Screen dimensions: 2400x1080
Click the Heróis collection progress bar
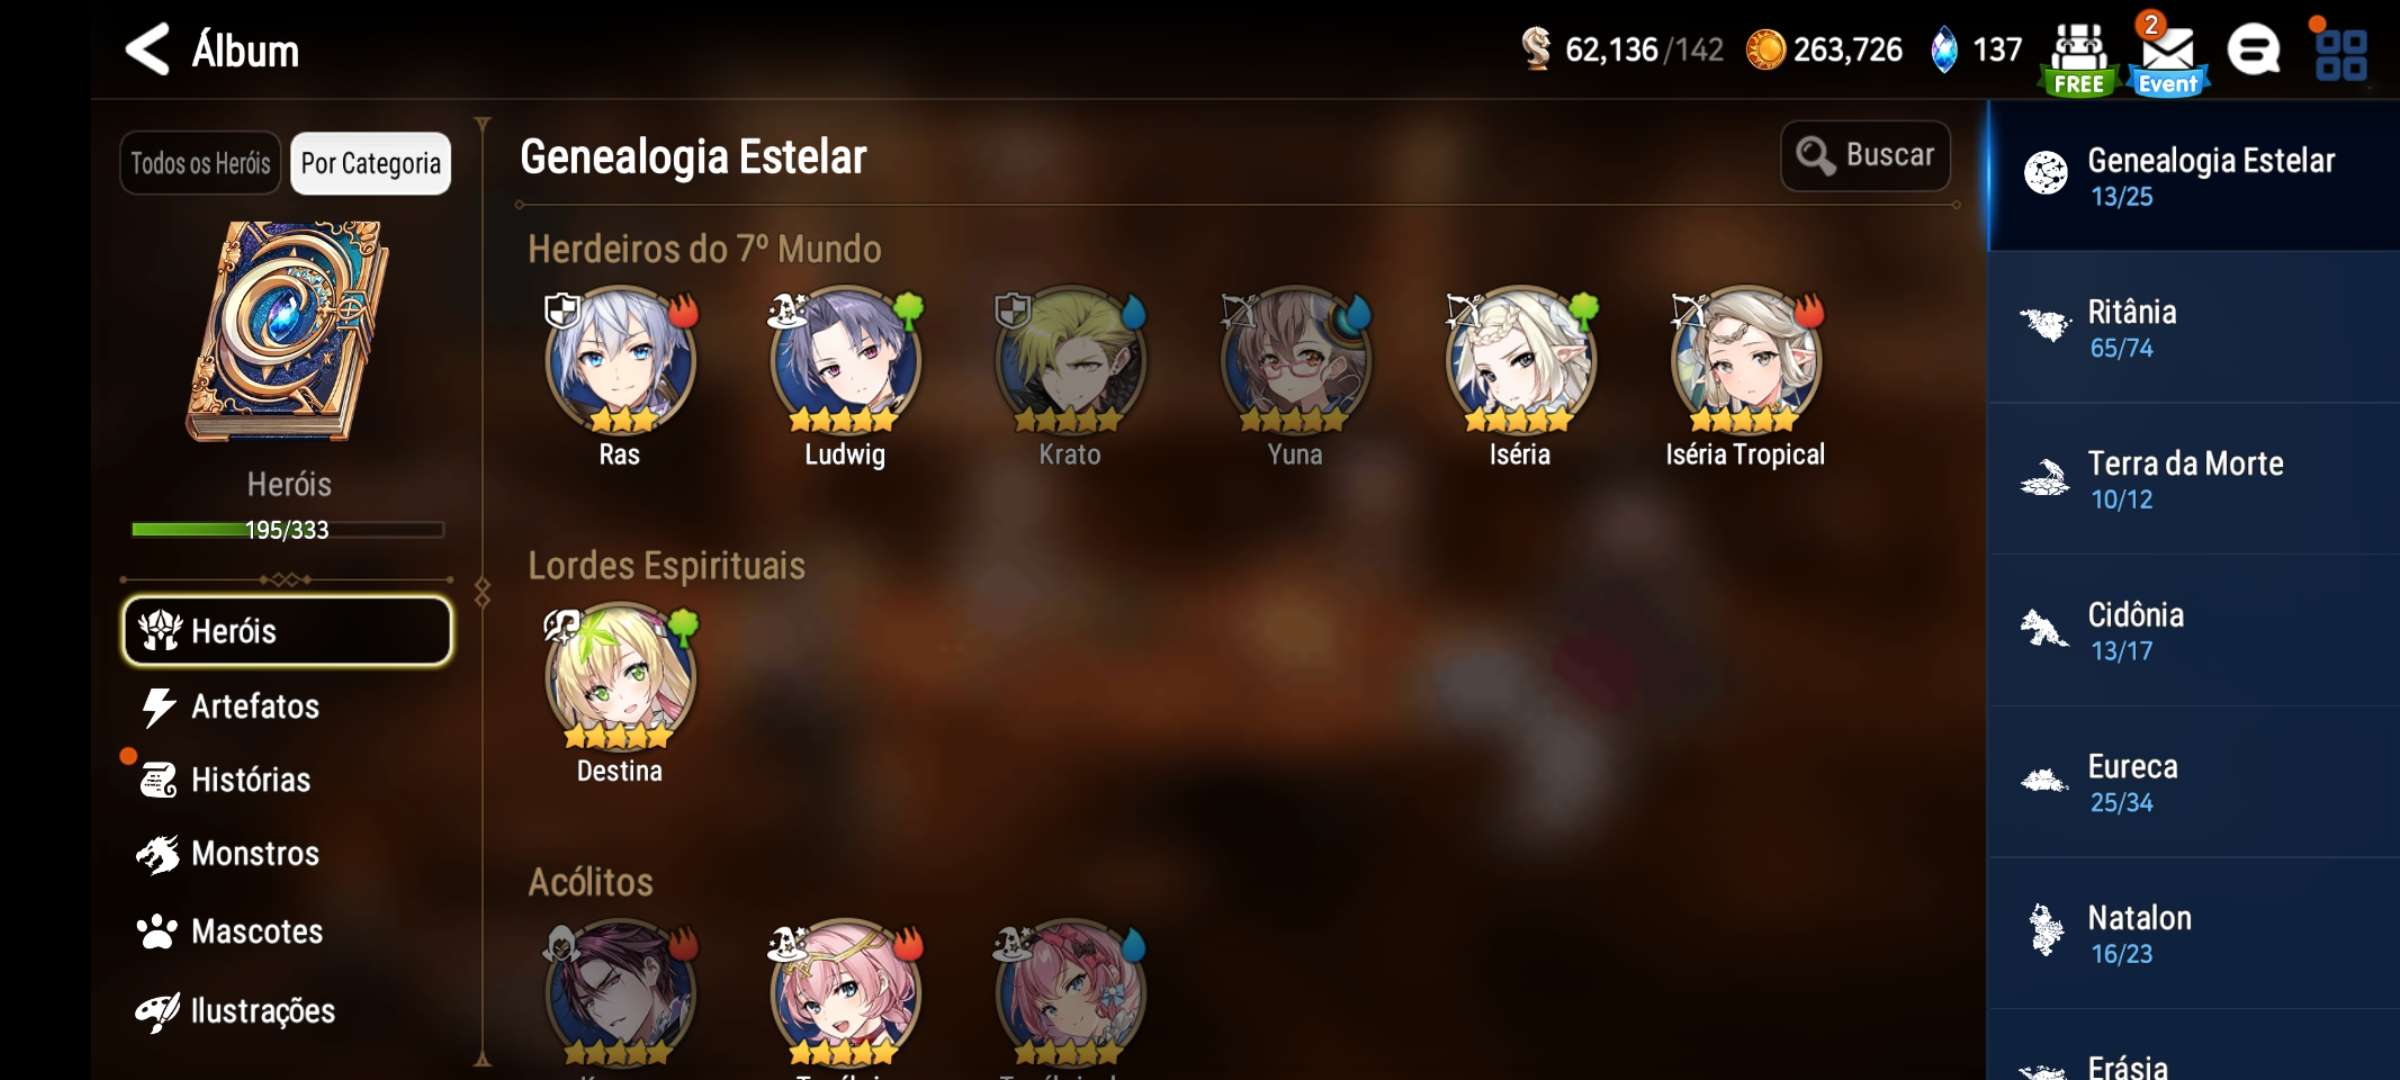288,530
